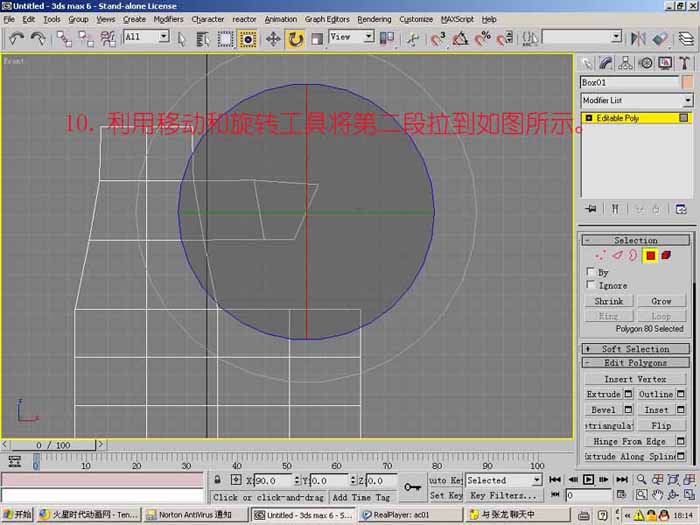Open the Rendering menu
Screen dimensions: 700x525
click(374, 19)
